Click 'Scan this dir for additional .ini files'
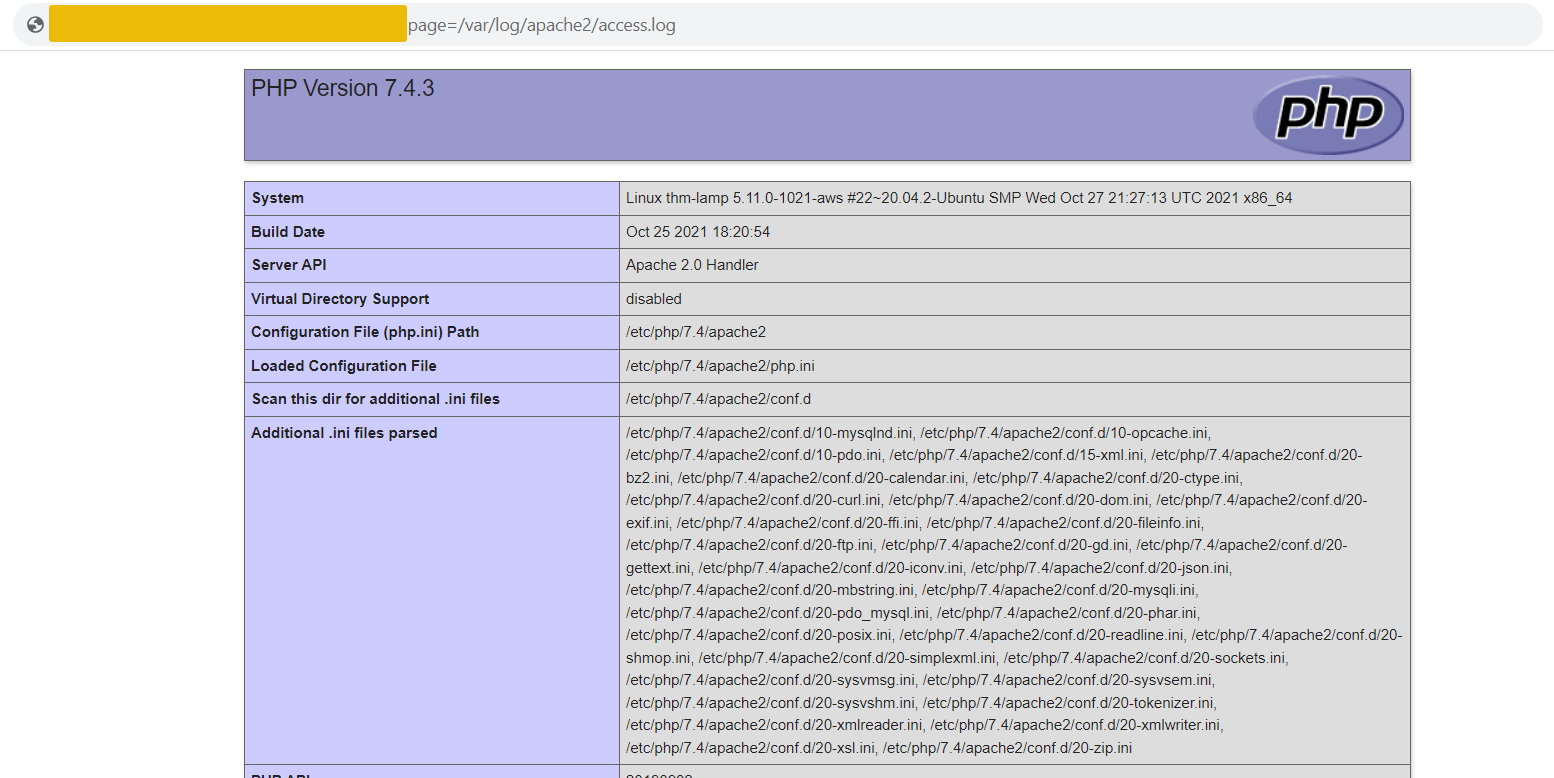 (x=375, y=399)
